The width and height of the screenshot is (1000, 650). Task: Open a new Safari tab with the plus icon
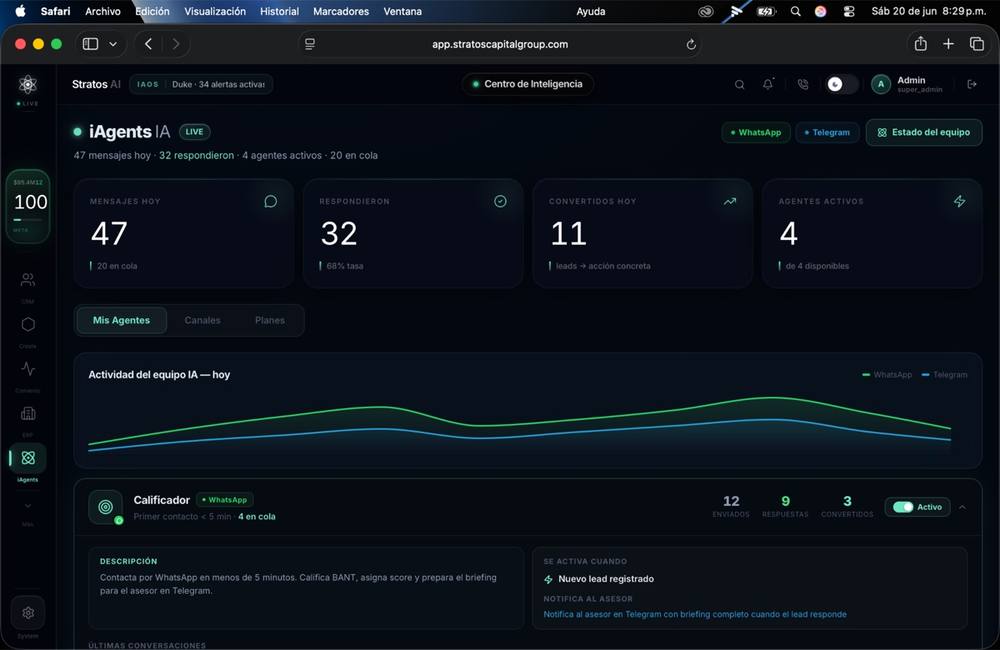pyautogui.click(x=948, y=44)
